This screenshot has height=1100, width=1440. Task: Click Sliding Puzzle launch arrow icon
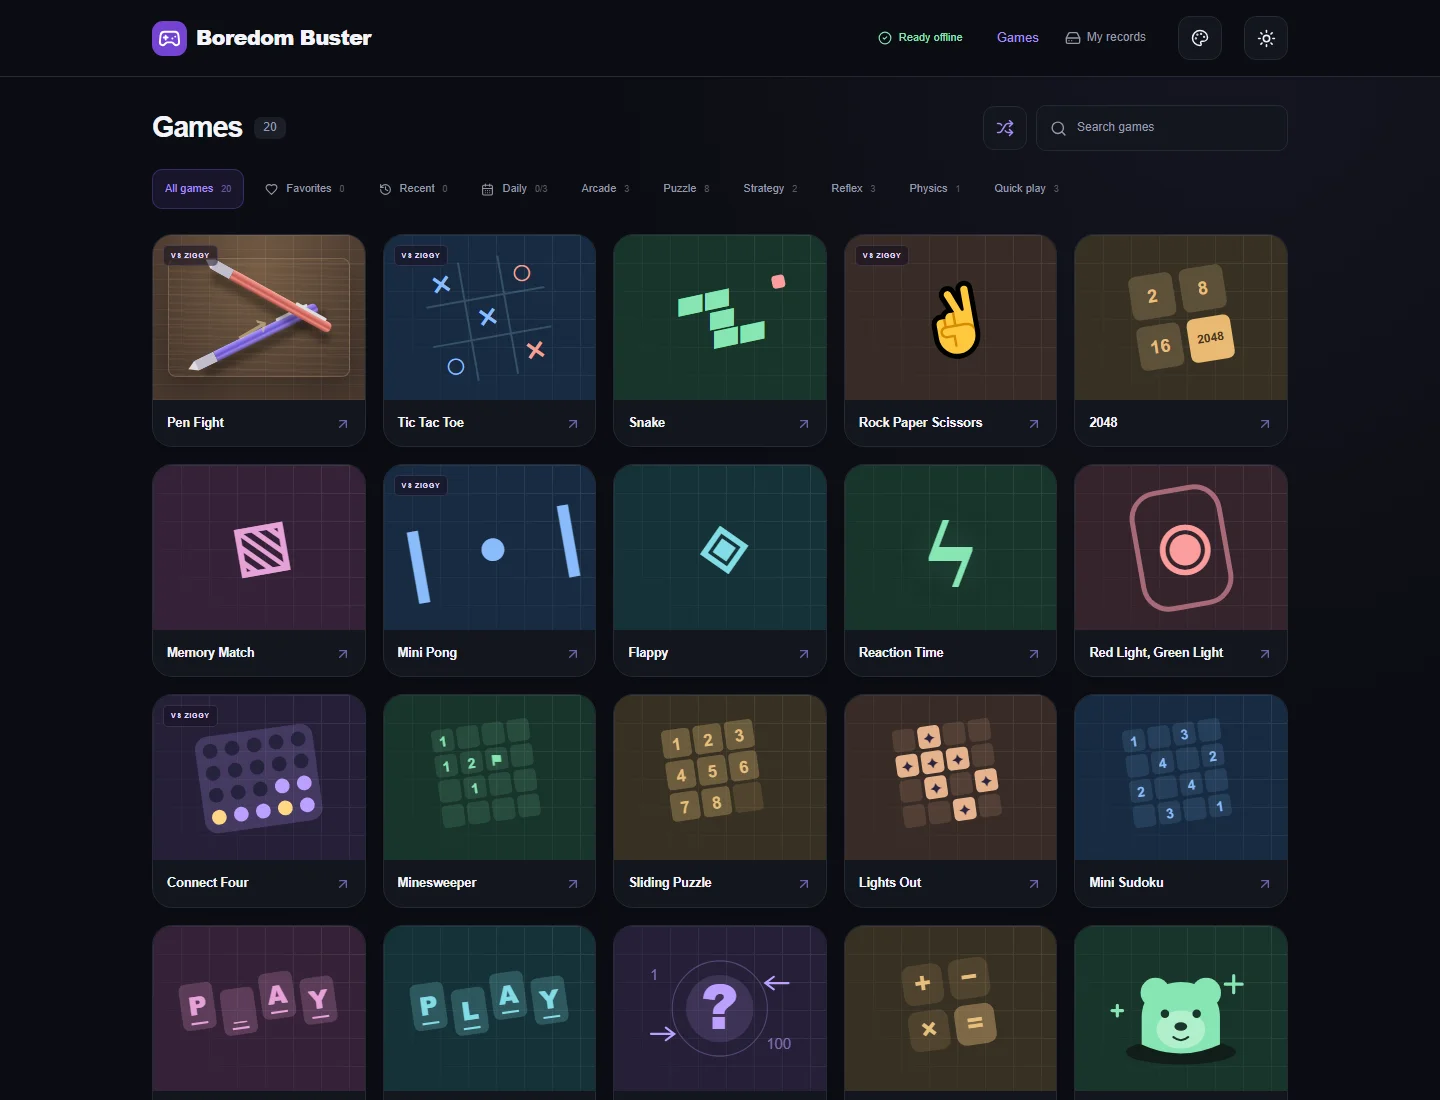[x=804, y=884]
